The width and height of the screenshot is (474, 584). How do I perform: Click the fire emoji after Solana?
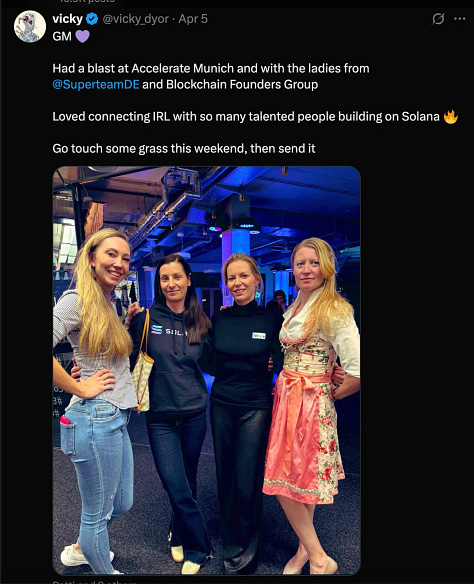451,117
